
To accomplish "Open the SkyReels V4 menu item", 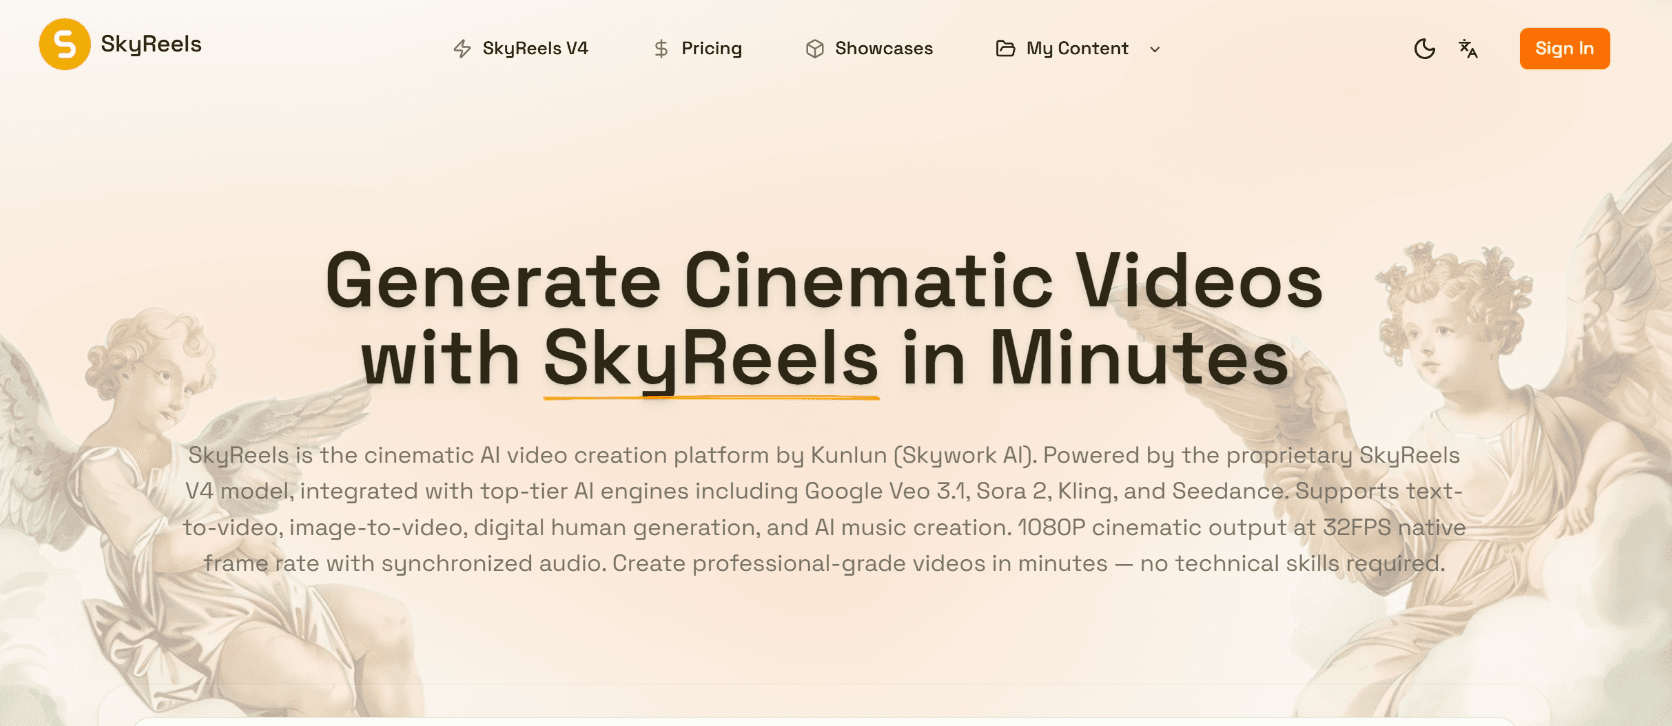I will (x=535, y=48).
